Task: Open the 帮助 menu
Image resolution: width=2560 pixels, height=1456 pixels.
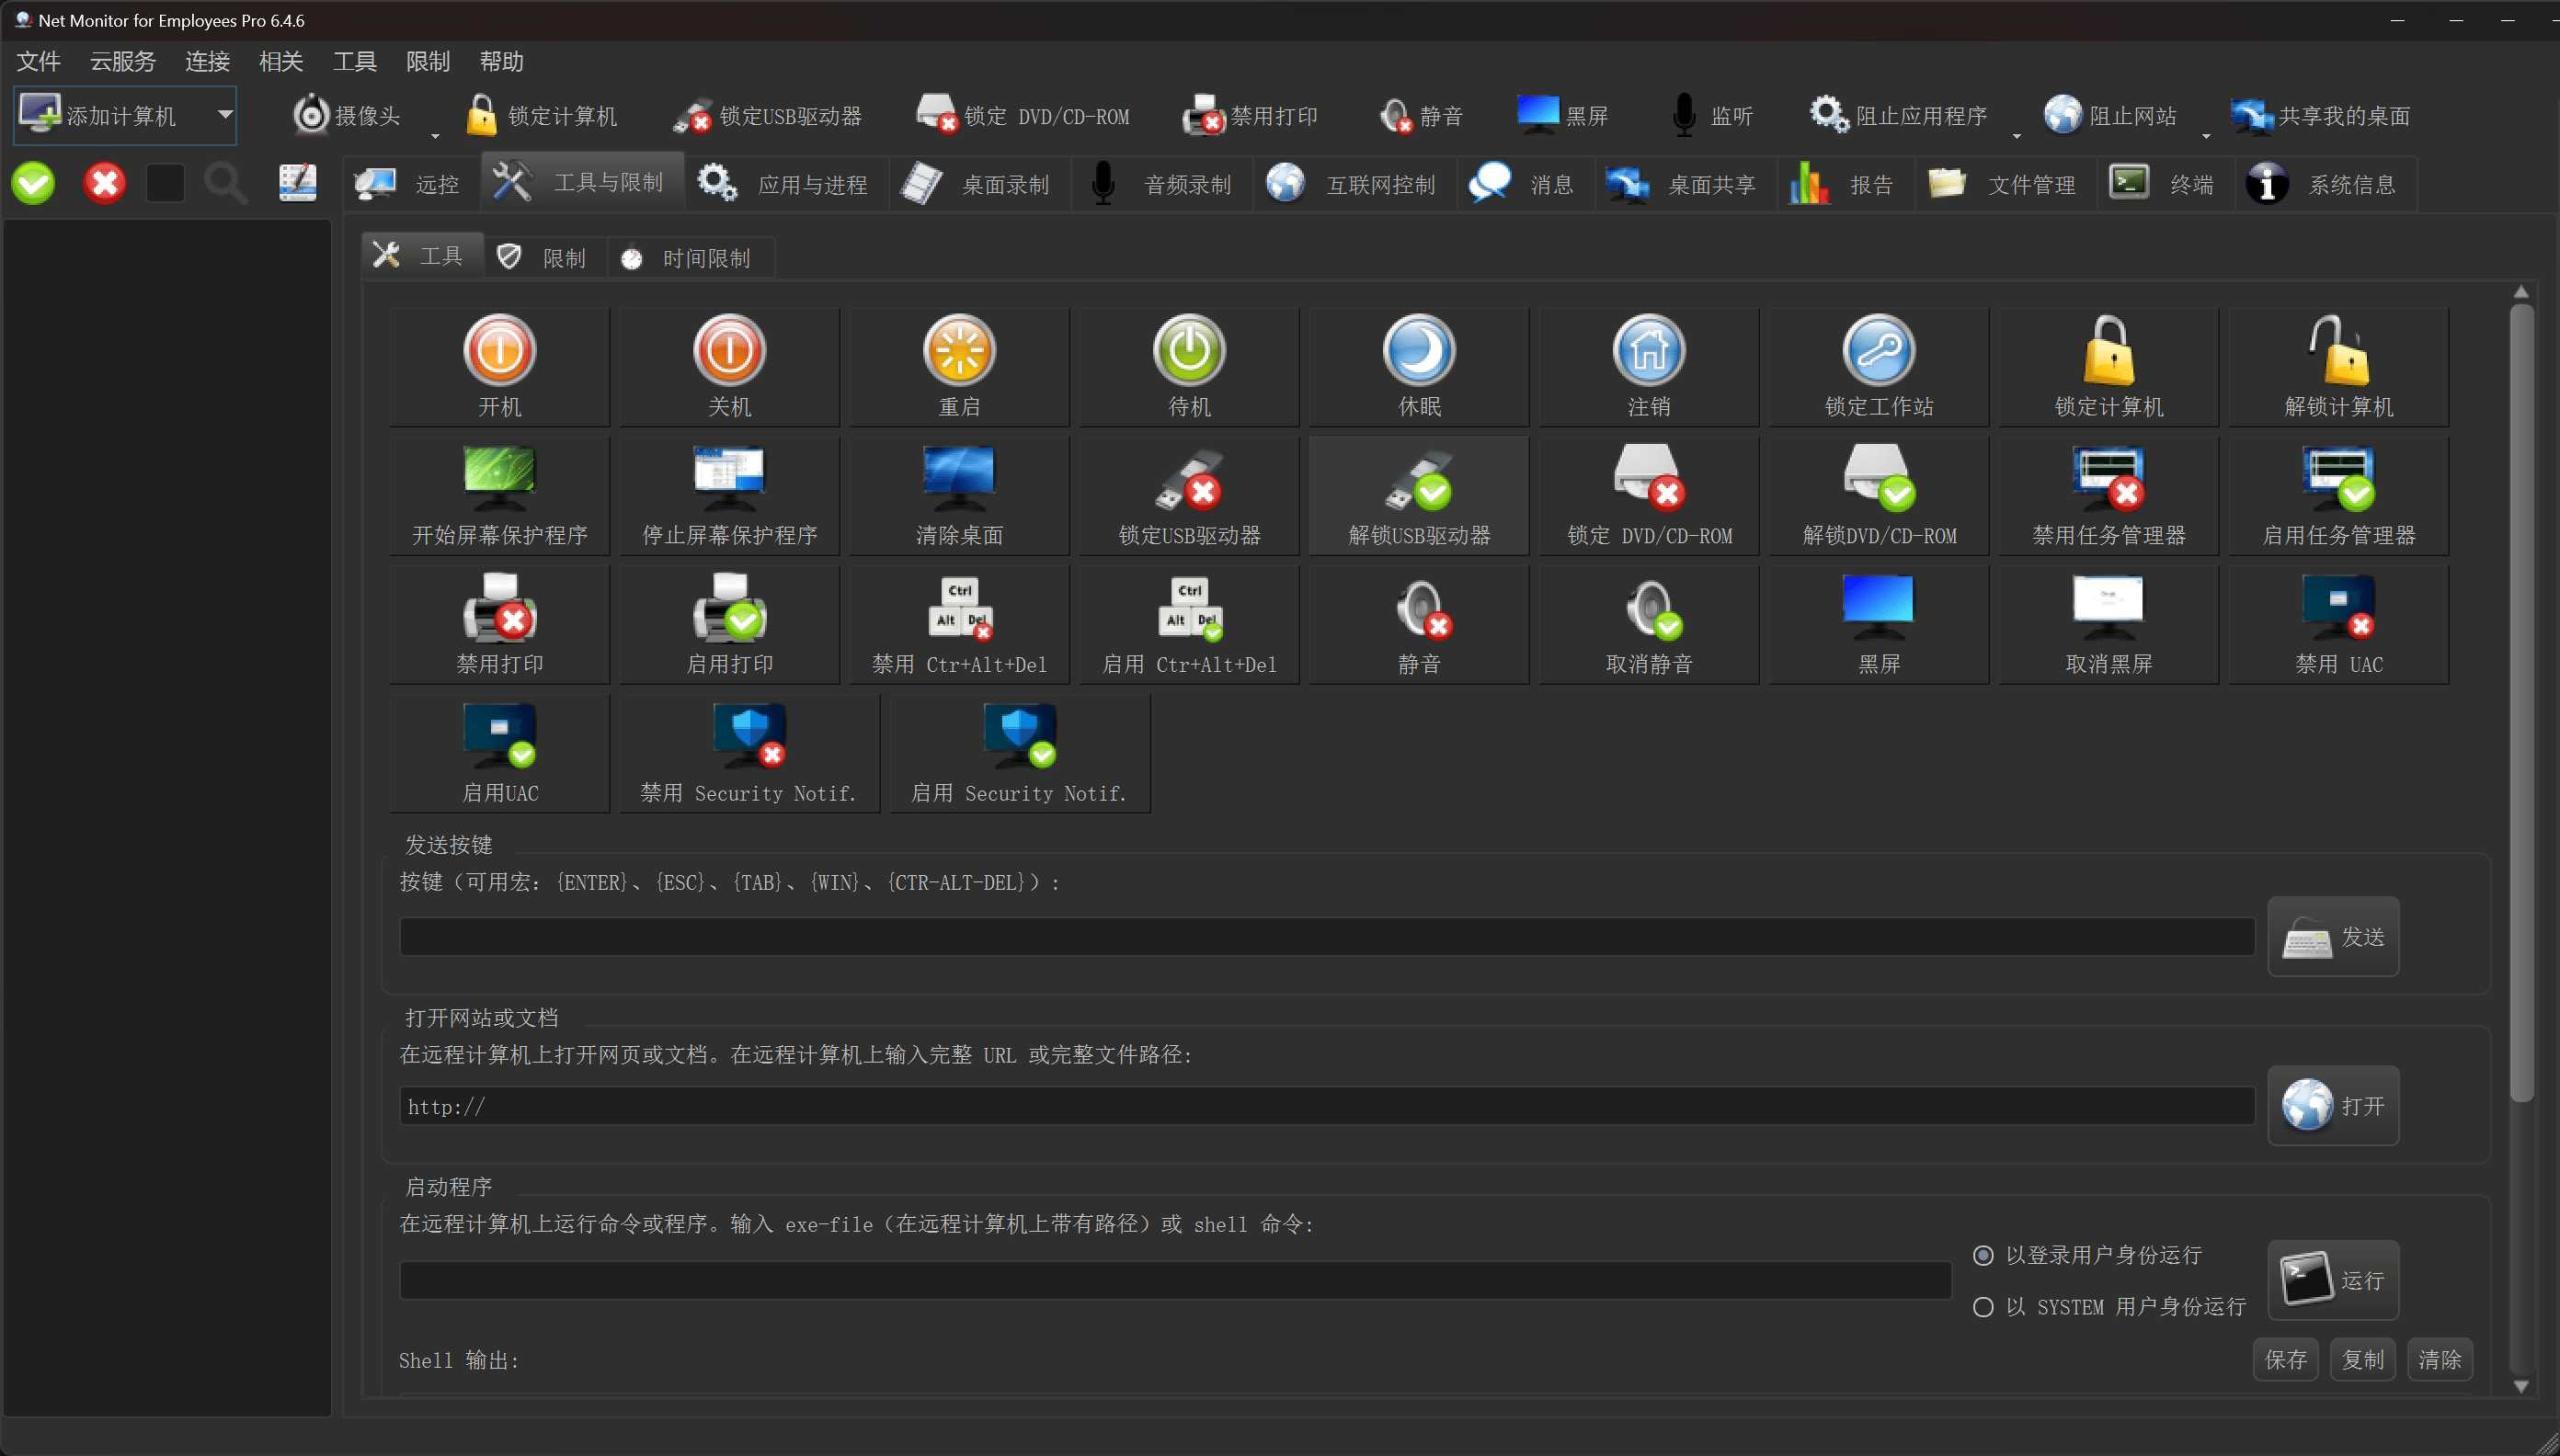Action: 500,62
